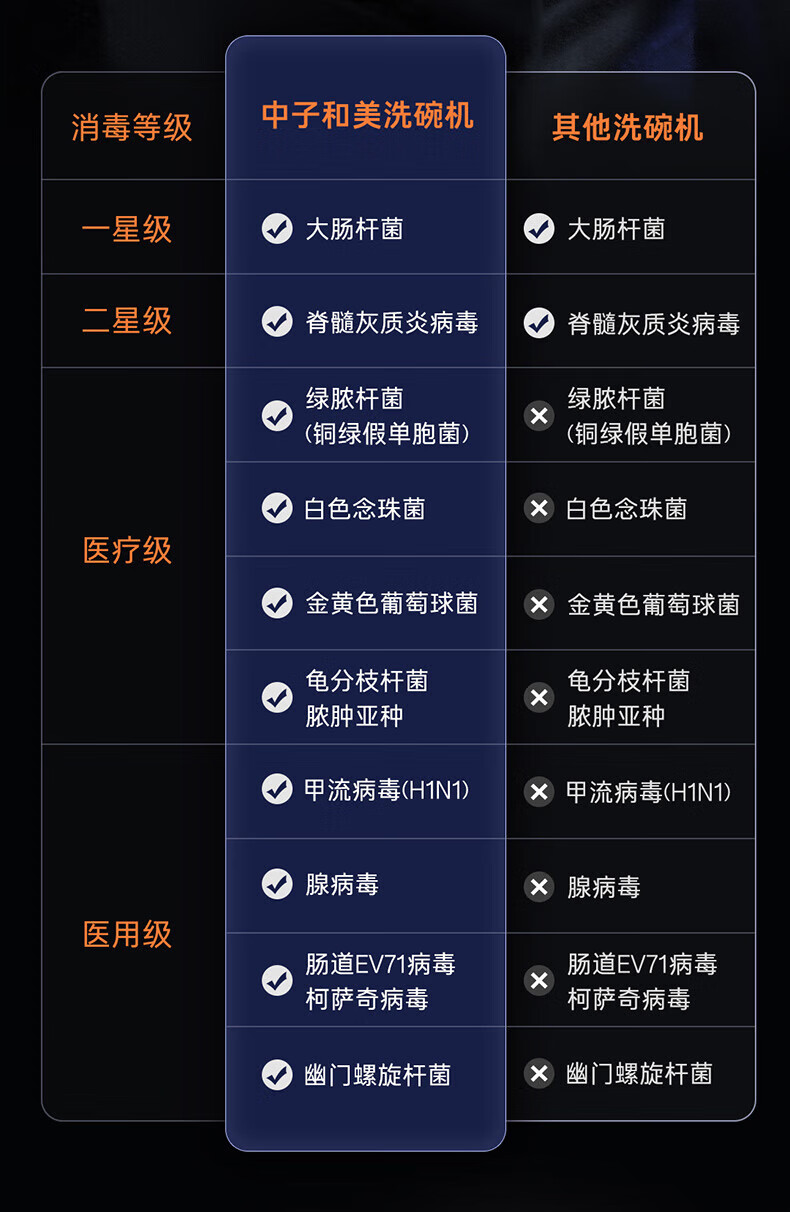Click checkmark next to 脊髓灰质炎病毒 under 其他洗碗机
The image size is (790, 1212).
click(539, 323)
